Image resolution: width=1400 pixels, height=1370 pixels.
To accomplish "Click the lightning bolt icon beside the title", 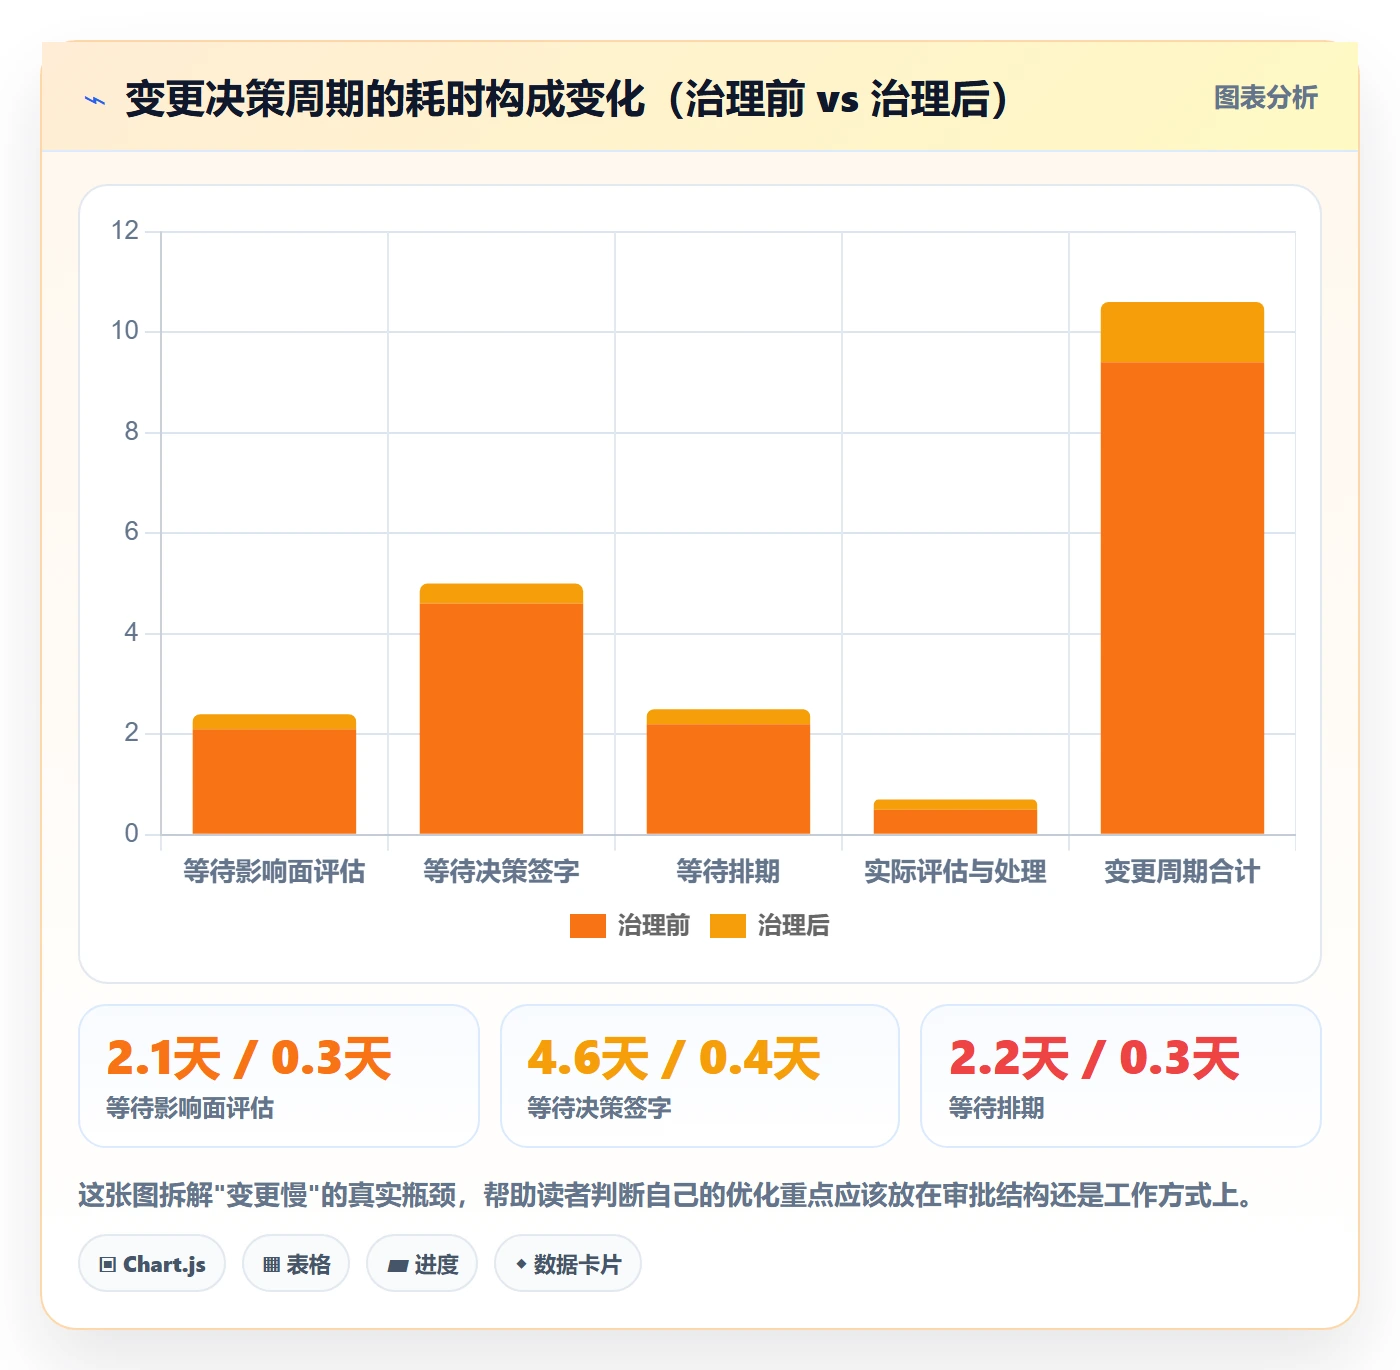I will pos(95,100).
